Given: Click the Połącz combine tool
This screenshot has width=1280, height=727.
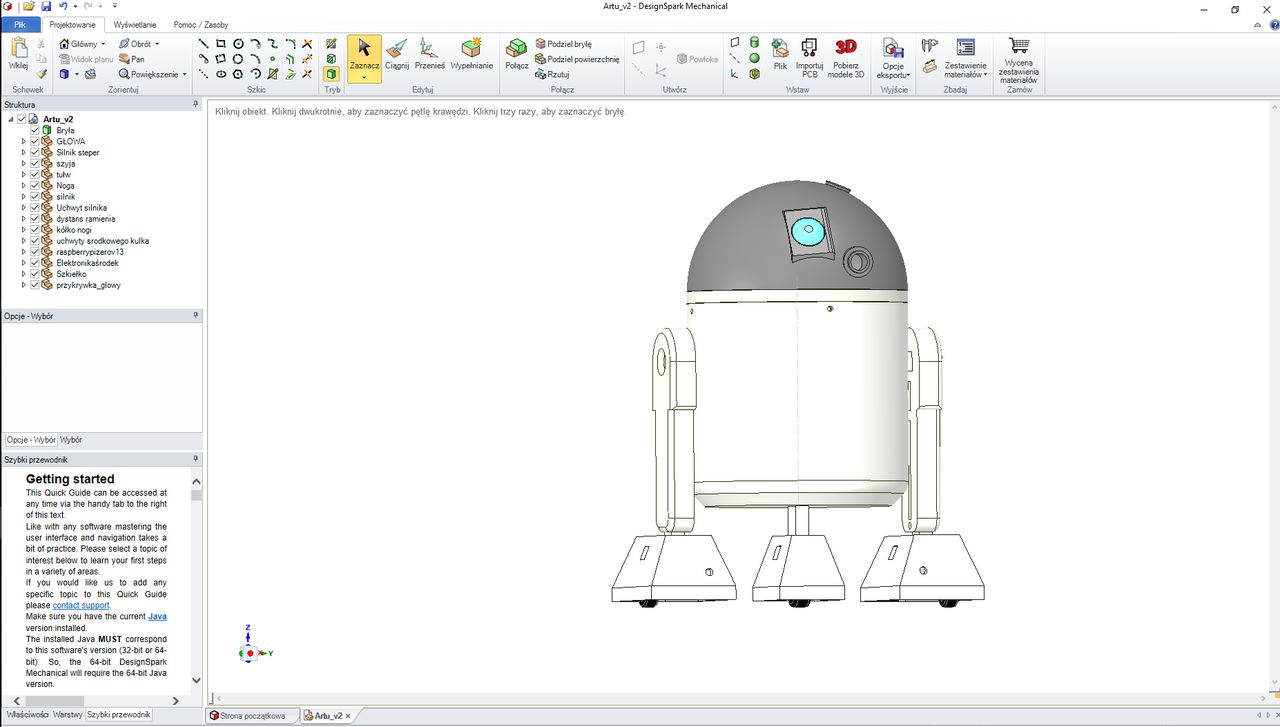Looking at the screenshot, I should tap(517, 54).
